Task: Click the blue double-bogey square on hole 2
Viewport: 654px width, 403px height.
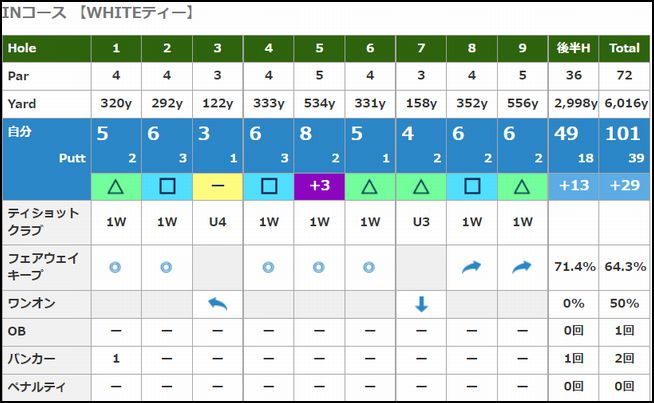Action: pyautogui.click(x=166, y=185)
